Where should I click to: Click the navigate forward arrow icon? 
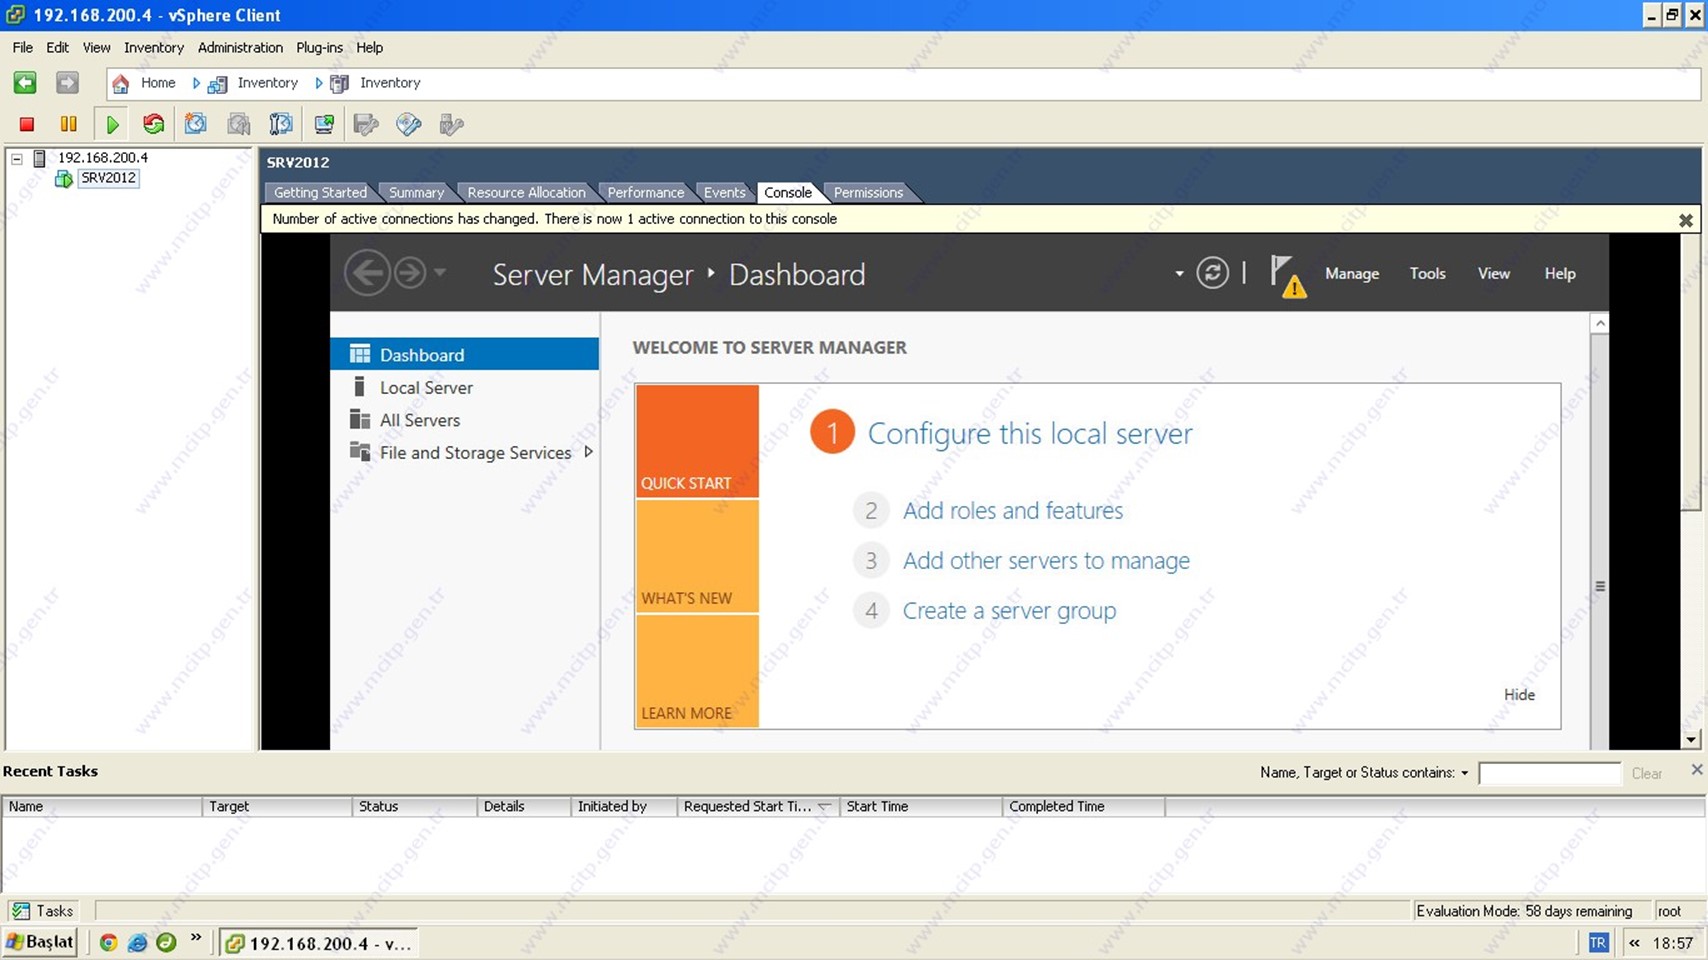tap(67, 83)
